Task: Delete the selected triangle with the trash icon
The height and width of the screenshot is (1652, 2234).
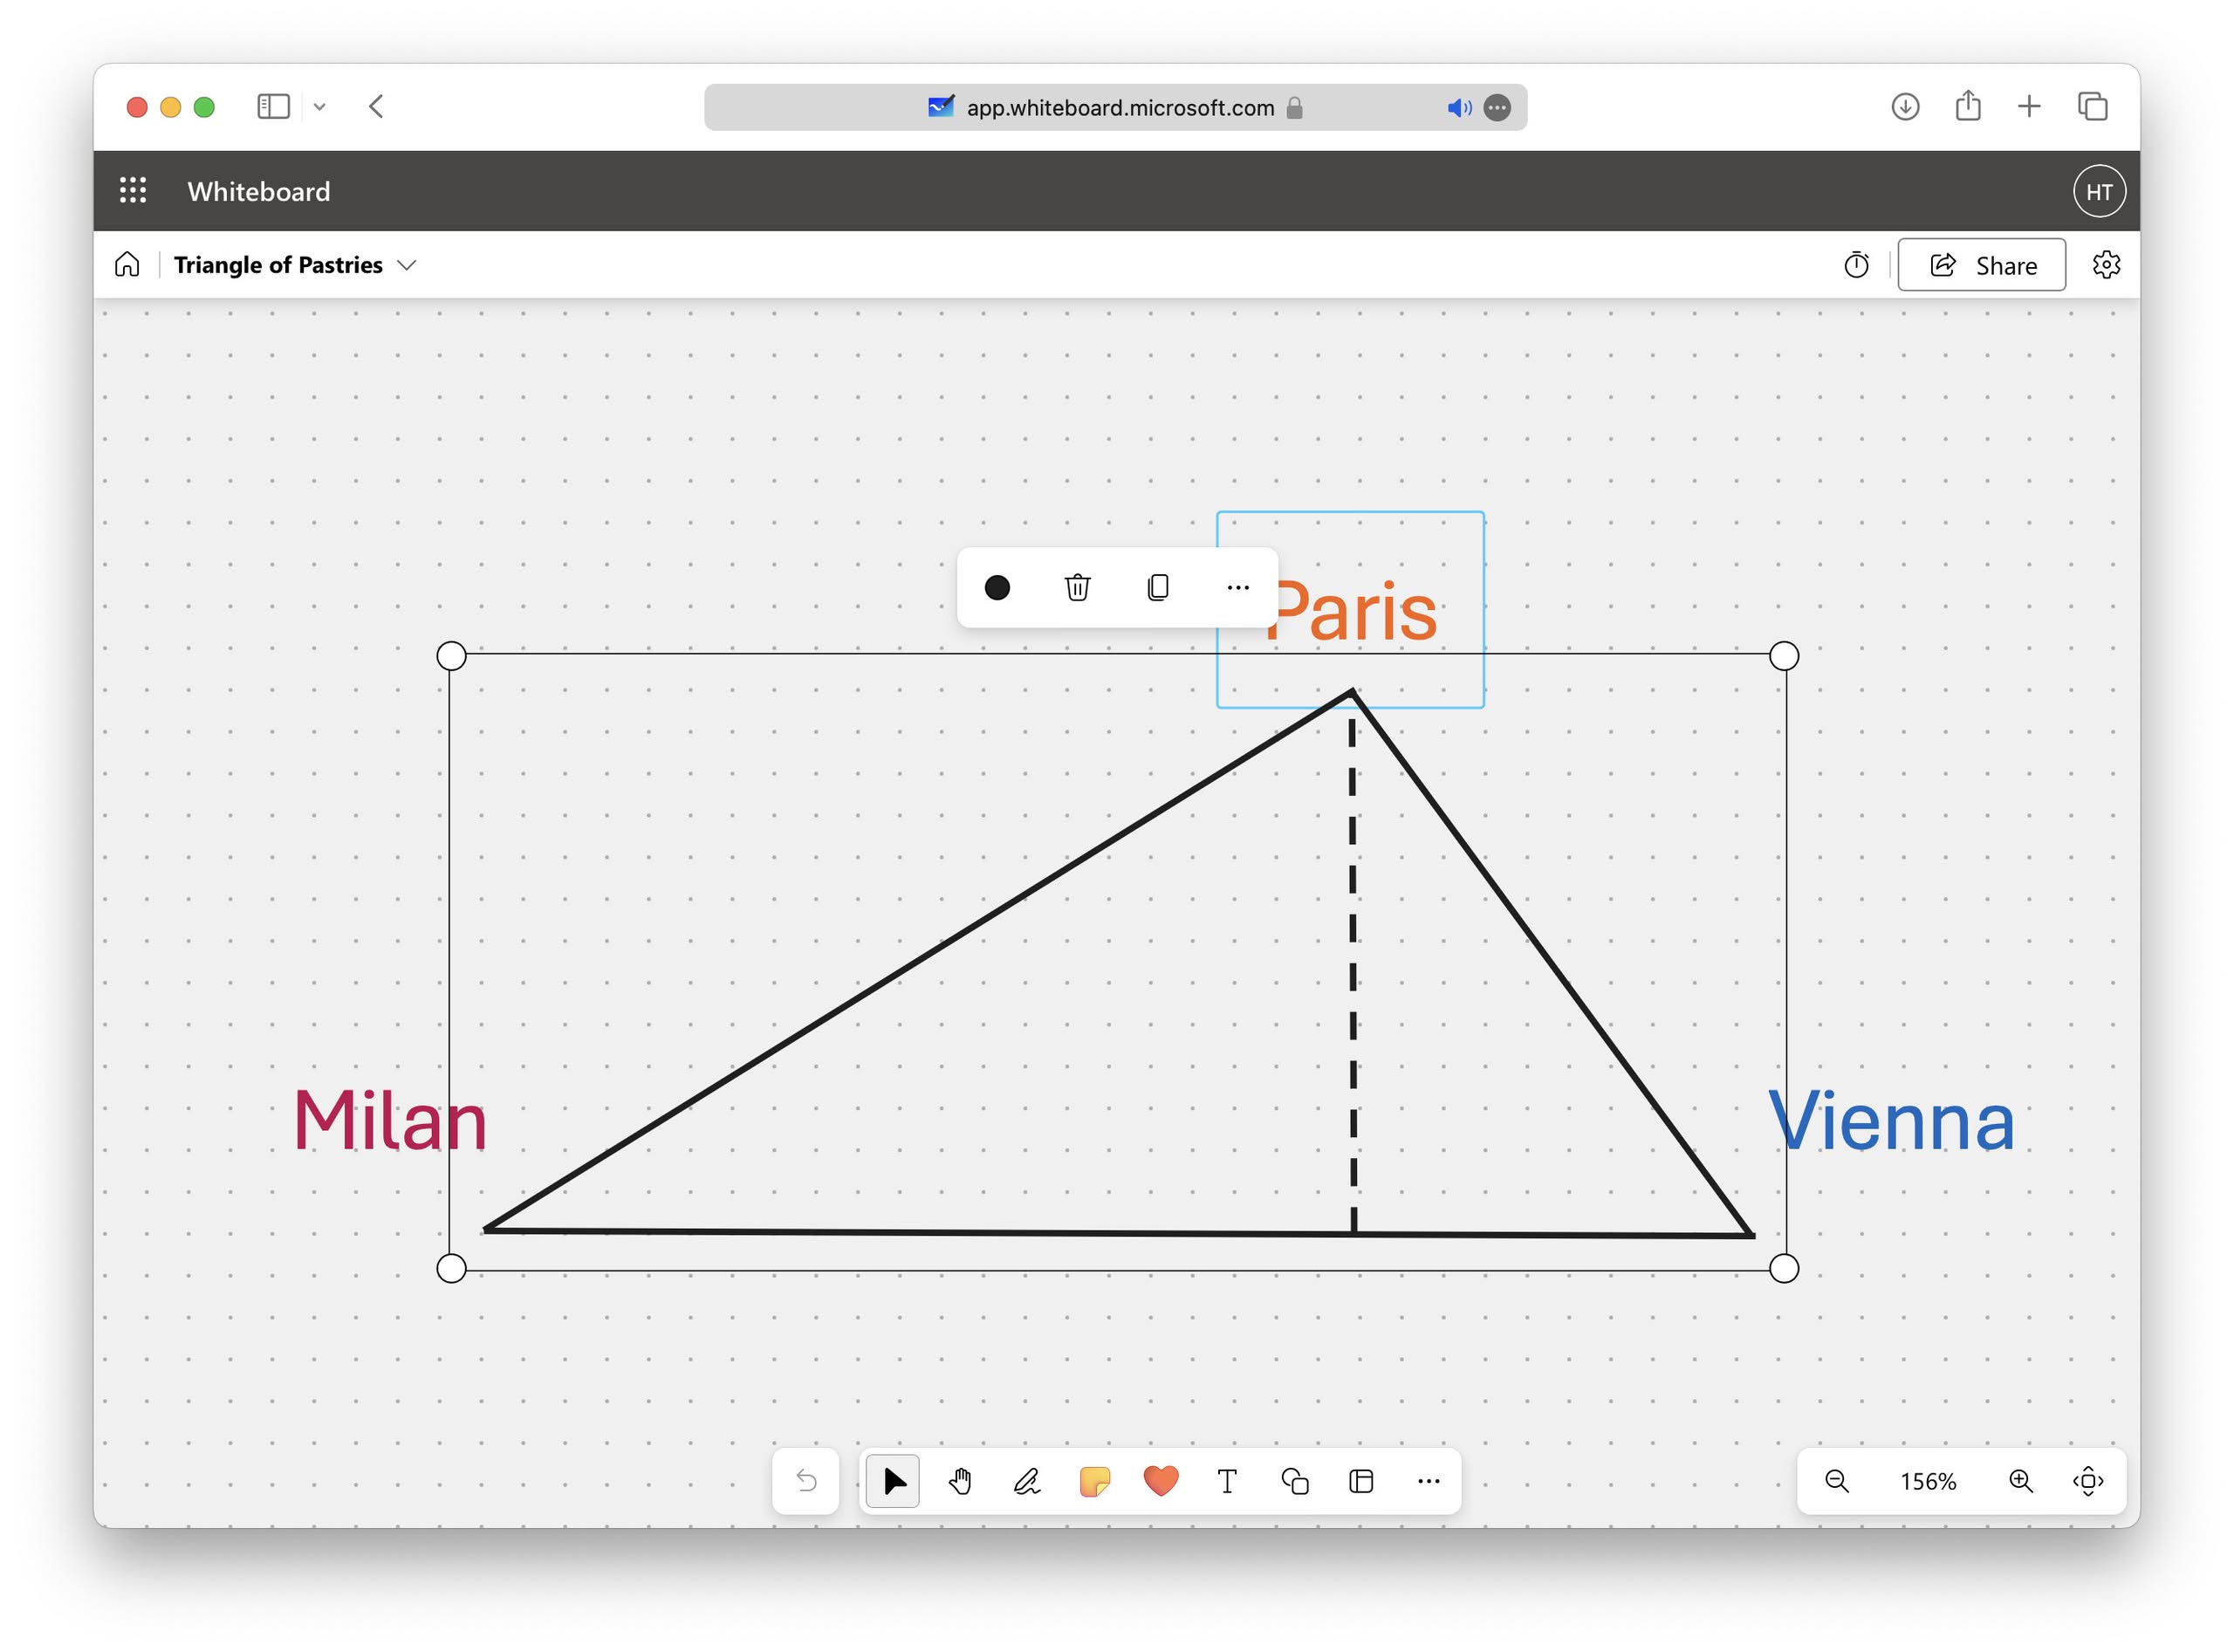Action: pyautogui.click(x=1077, y=588)
